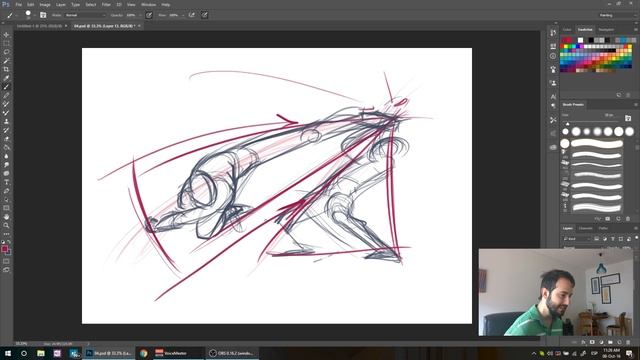640x360 pixels.
Task: Open the Opacity slider dropdown arrow
Action: [x=140, y=15]
